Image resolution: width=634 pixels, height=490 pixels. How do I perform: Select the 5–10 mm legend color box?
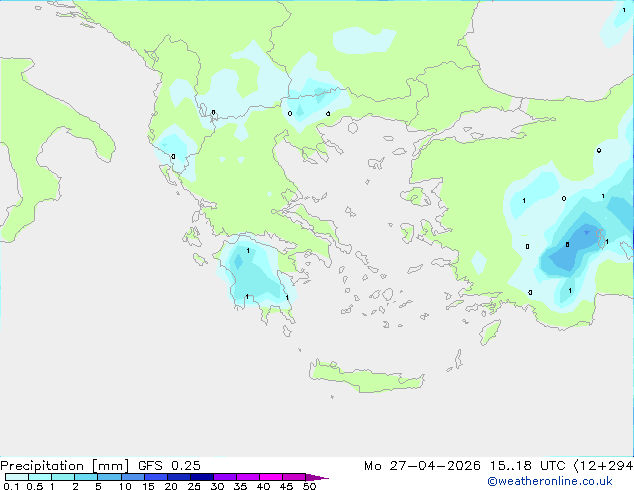(109, 477)
